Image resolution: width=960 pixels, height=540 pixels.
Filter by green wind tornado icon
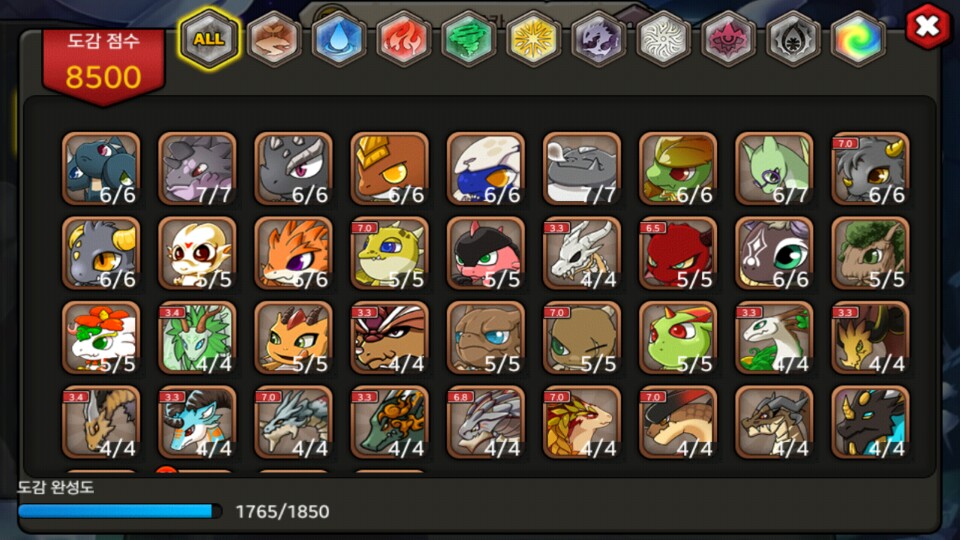468,39
